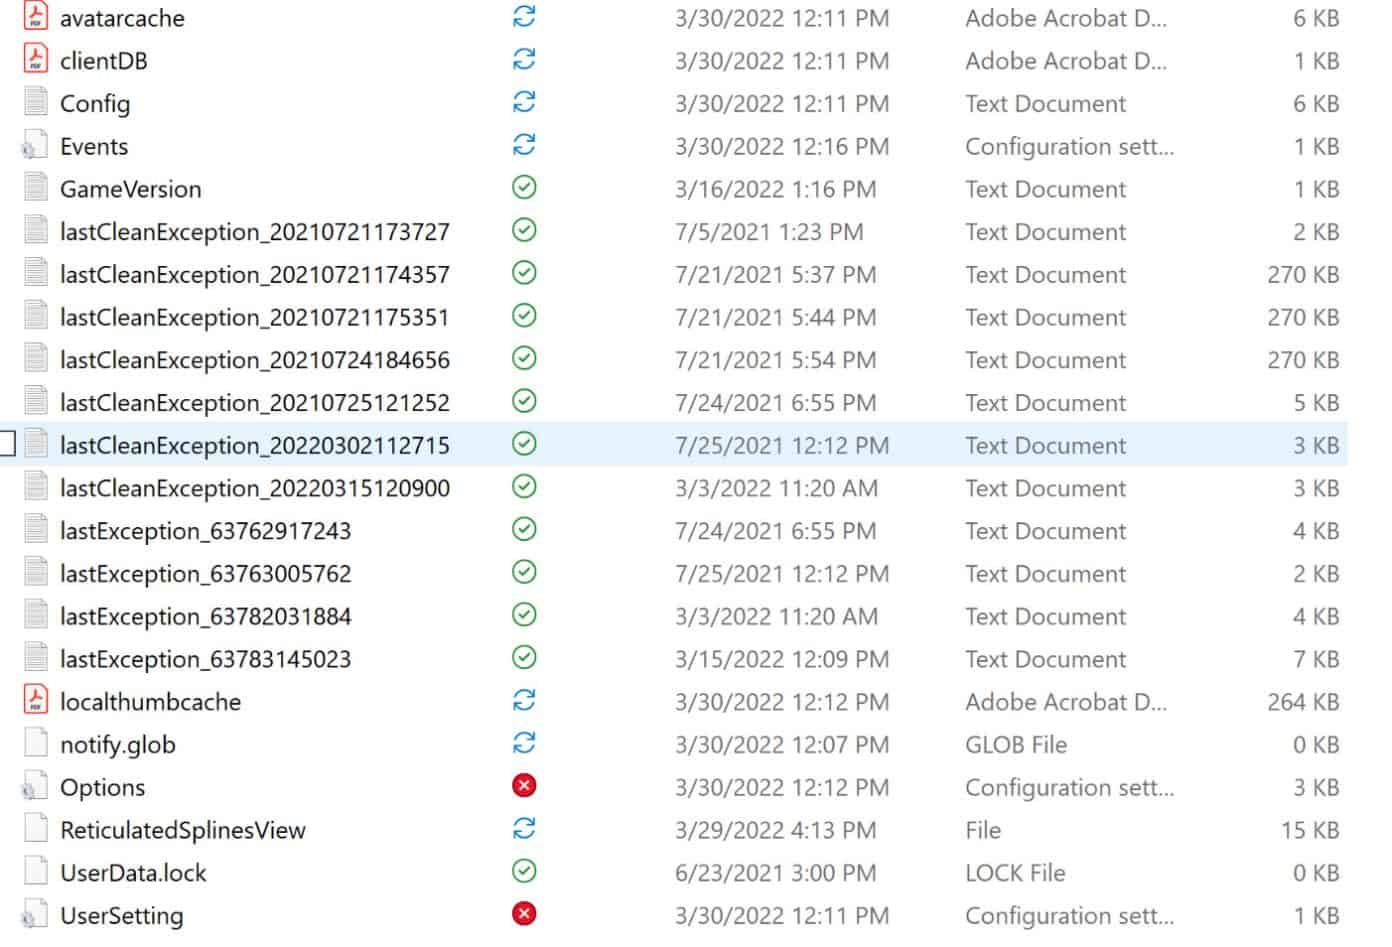Screen dimensions: 1392x947
Task: Click the PDF icon next to avatarcache
Action: tap(36, 17)
